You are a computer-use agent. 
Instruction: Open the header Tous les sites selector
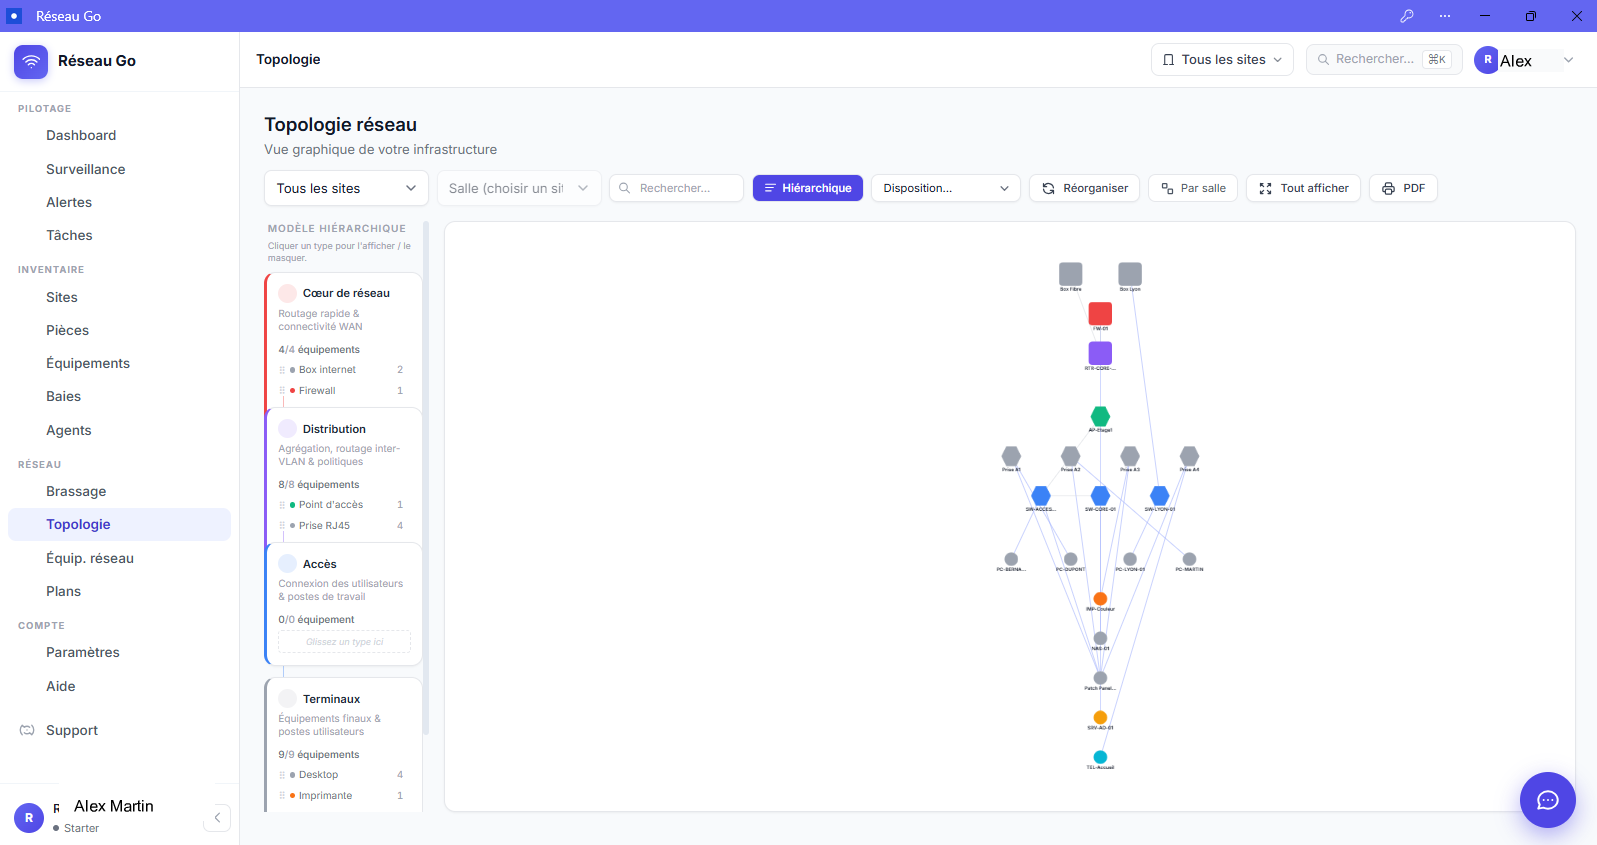[1222, 60]
